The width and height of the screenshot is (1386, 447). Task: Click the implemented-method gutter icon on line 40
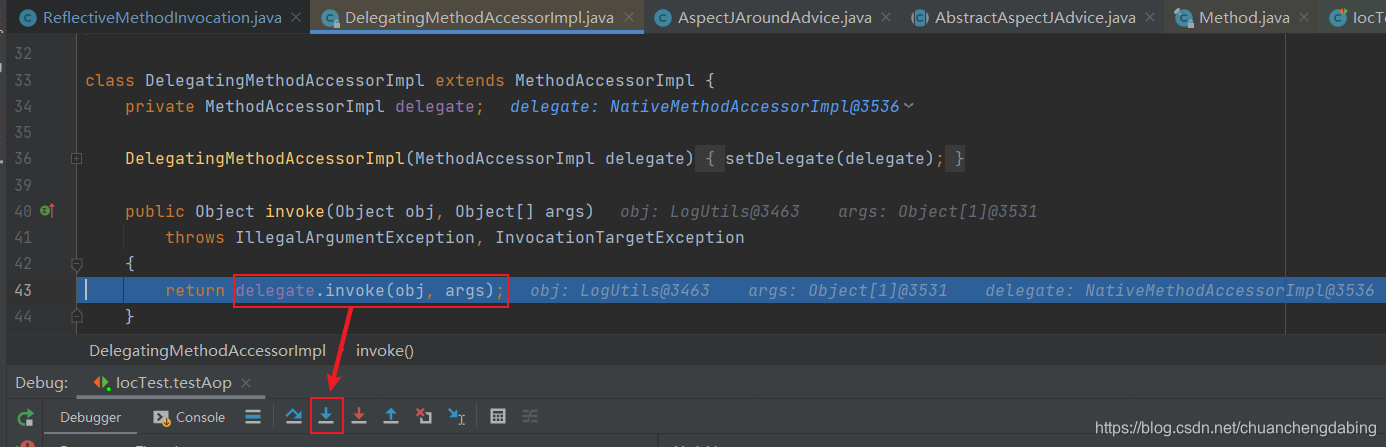46,211
